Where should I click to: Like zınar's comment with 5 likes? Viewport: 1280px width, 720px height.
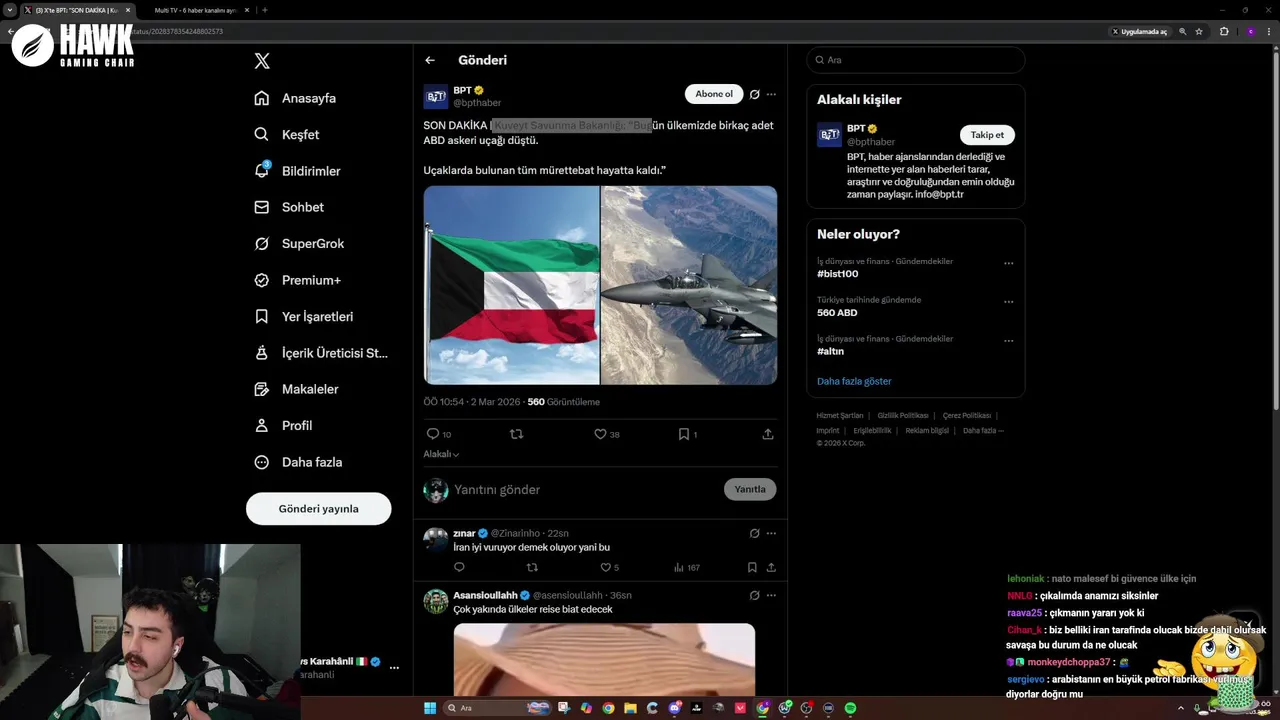609,567
